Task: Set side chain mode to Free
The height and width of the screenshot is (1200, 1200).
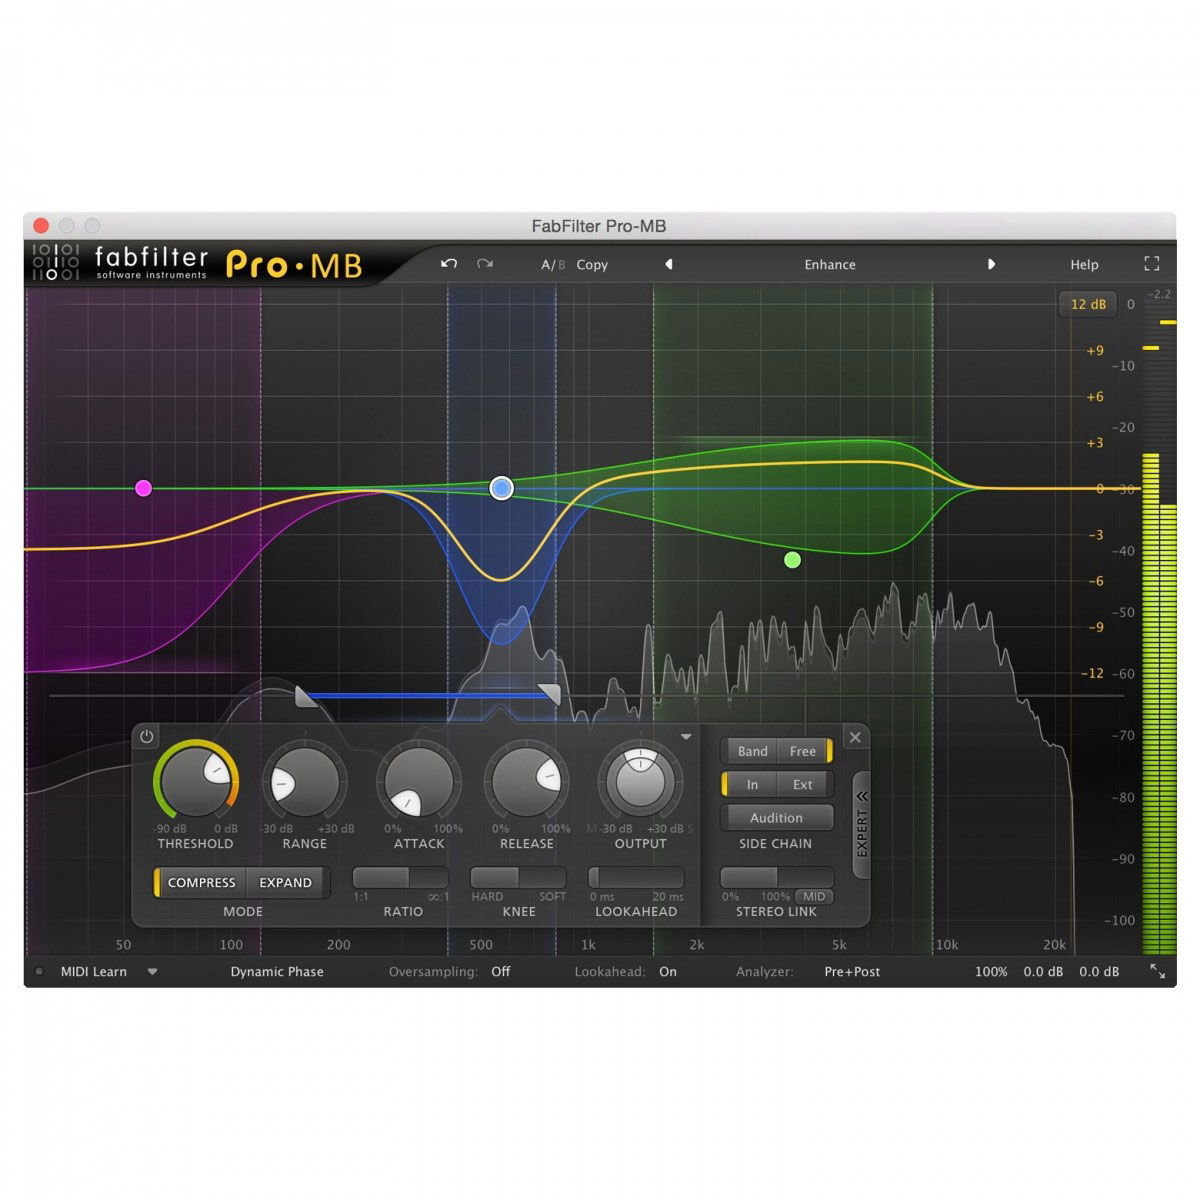Action: 802,751
